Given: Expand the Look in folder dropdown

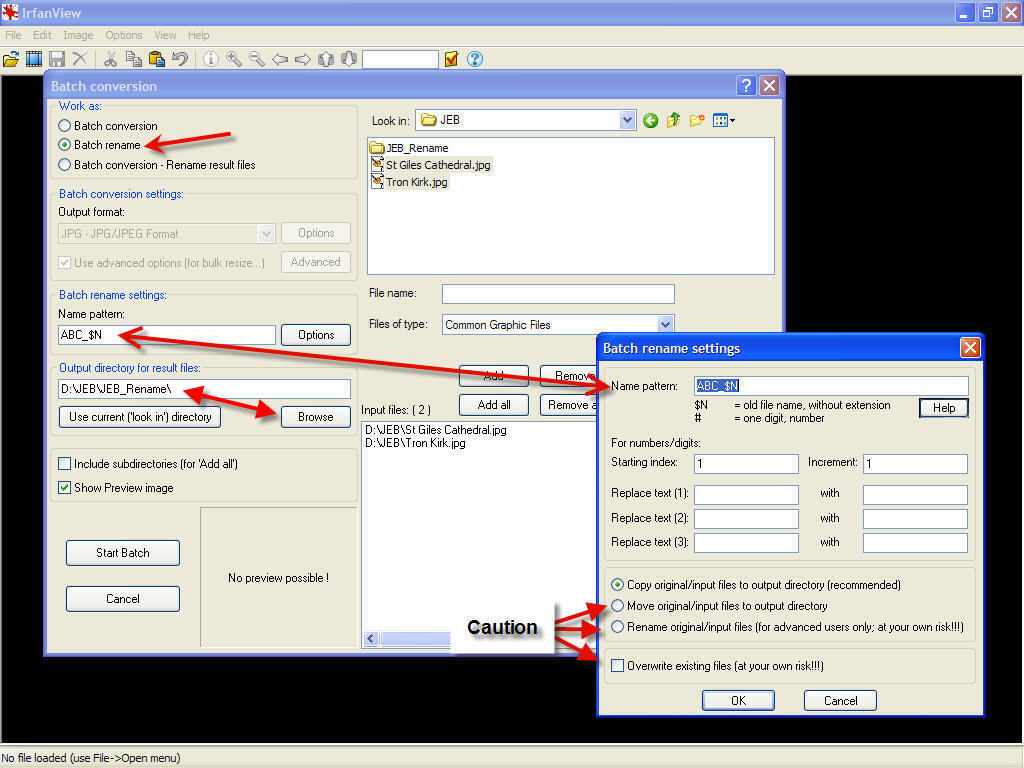Looking at the screenshot, I should point(627,120).
